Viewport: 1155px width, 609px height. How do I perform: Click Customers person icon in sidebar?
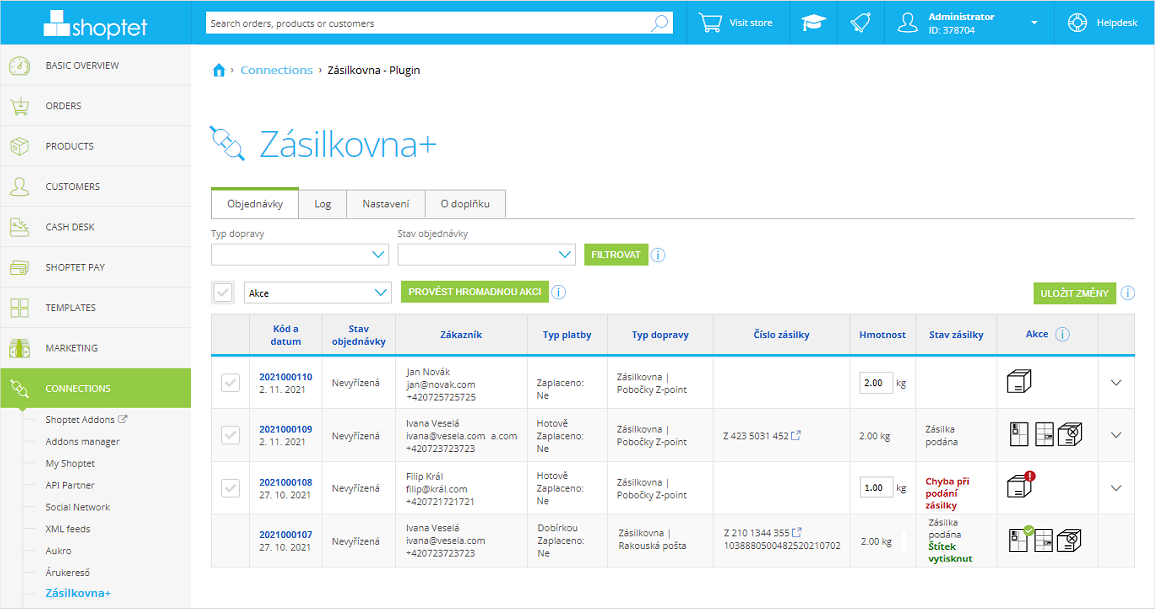click(20, 186)
